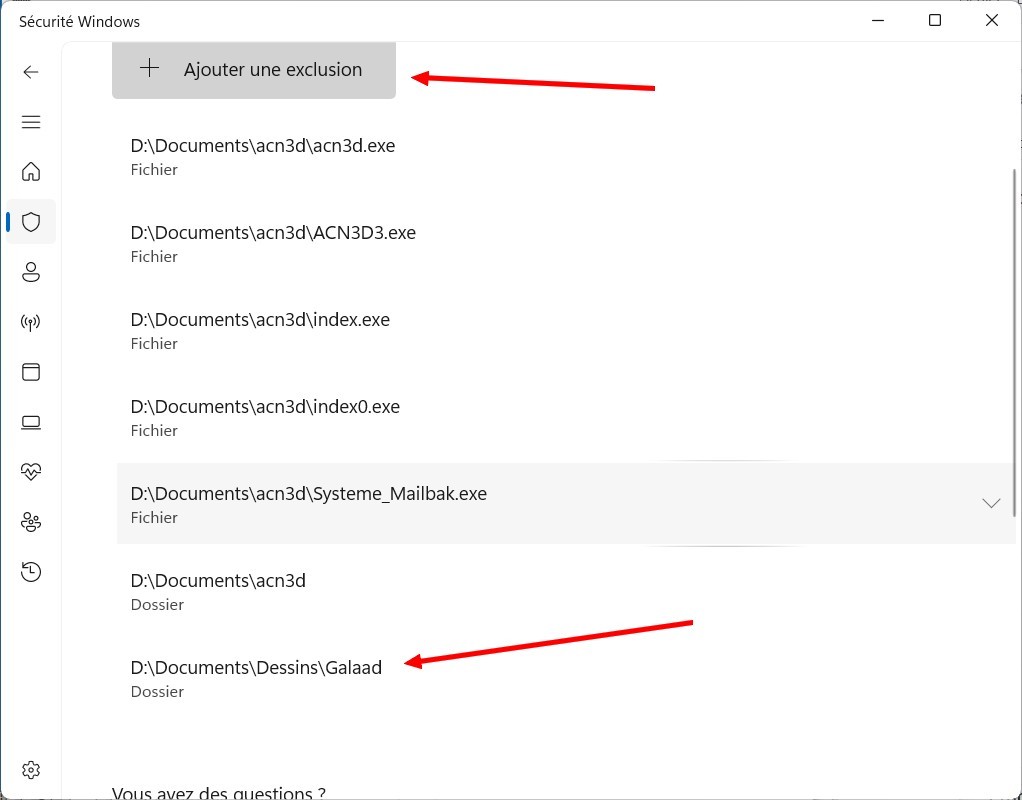Open App and browser control icon
The image size is (1022, 800).
(31, 372)
